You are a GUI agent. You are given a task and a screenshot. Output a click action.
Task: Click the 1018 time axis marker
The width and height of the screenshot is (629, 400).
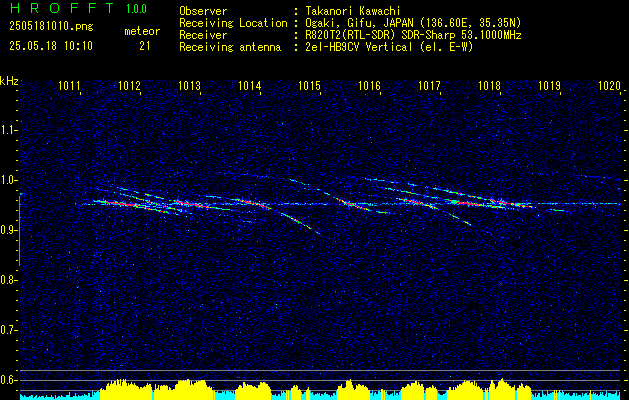pos(489,85)
